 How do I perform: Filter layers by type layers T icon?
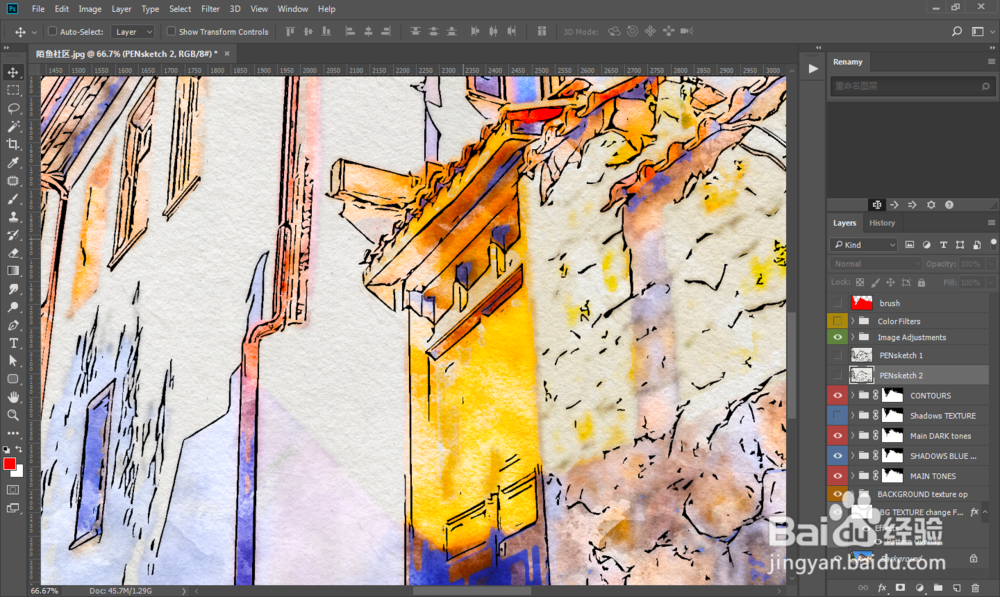(943, 245)
